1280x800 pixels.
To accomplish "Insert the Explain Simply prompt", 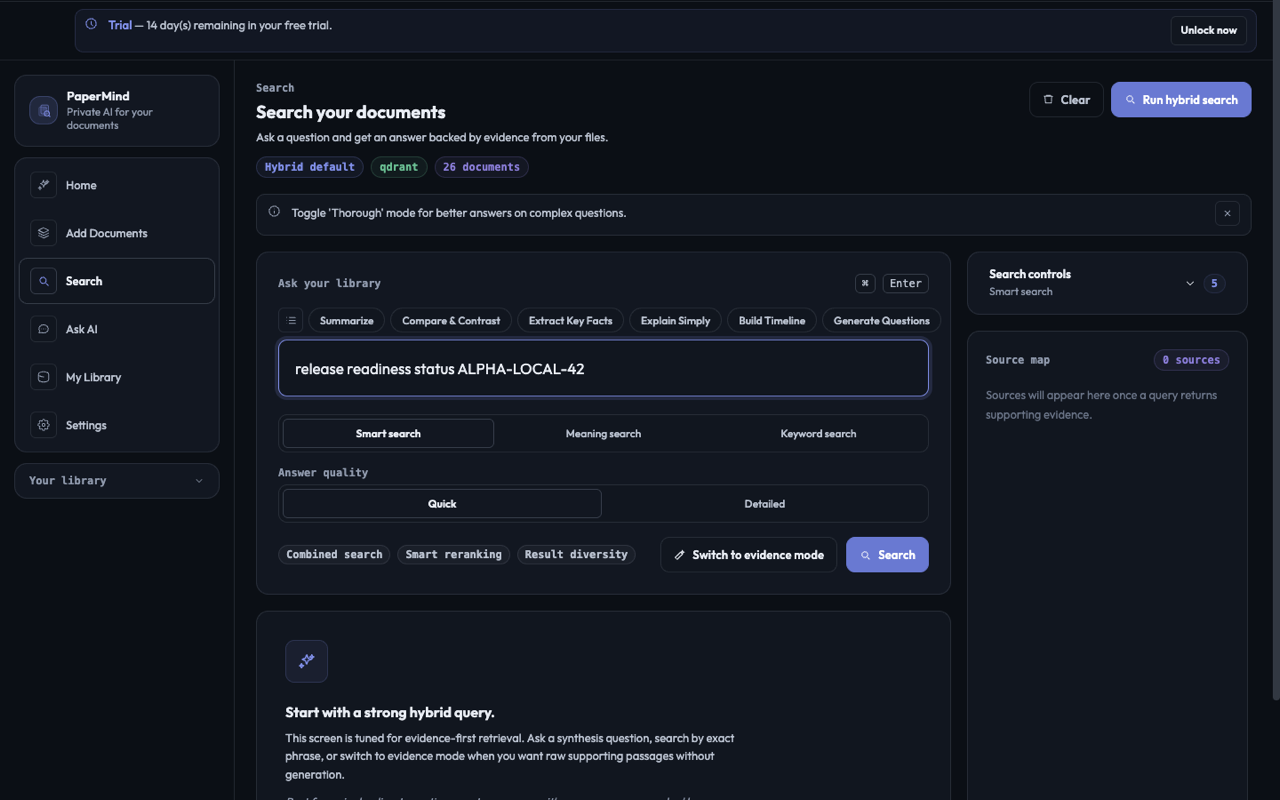I will (x=675, y=321).
